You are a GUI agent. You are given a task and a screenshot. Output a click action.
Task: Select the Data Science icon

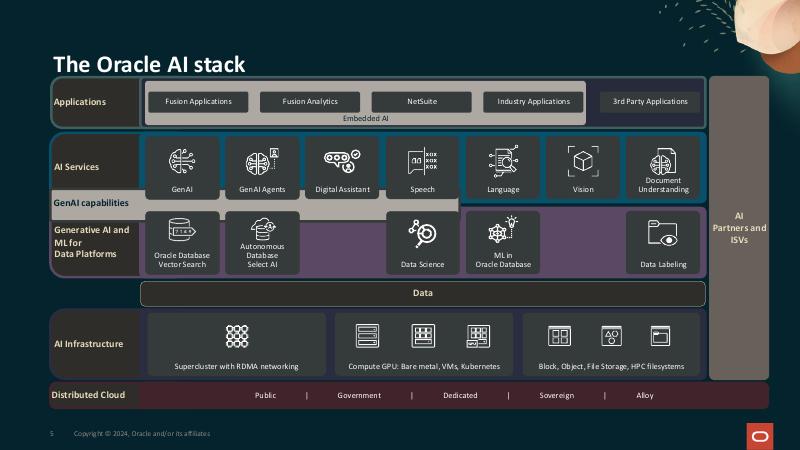(x=422, y=233)
